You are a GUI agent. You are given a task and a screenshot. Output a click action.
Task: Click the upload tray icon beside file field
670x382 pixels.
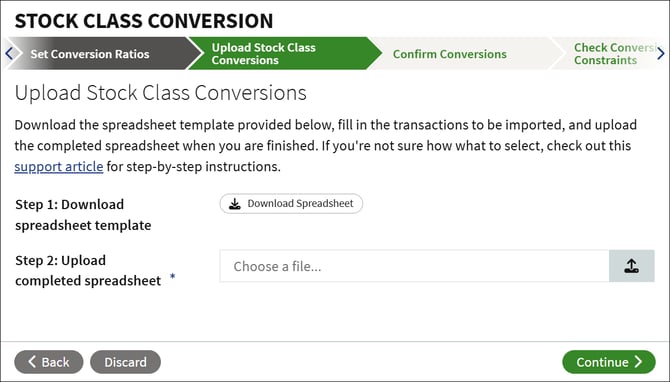pos(632,266)
